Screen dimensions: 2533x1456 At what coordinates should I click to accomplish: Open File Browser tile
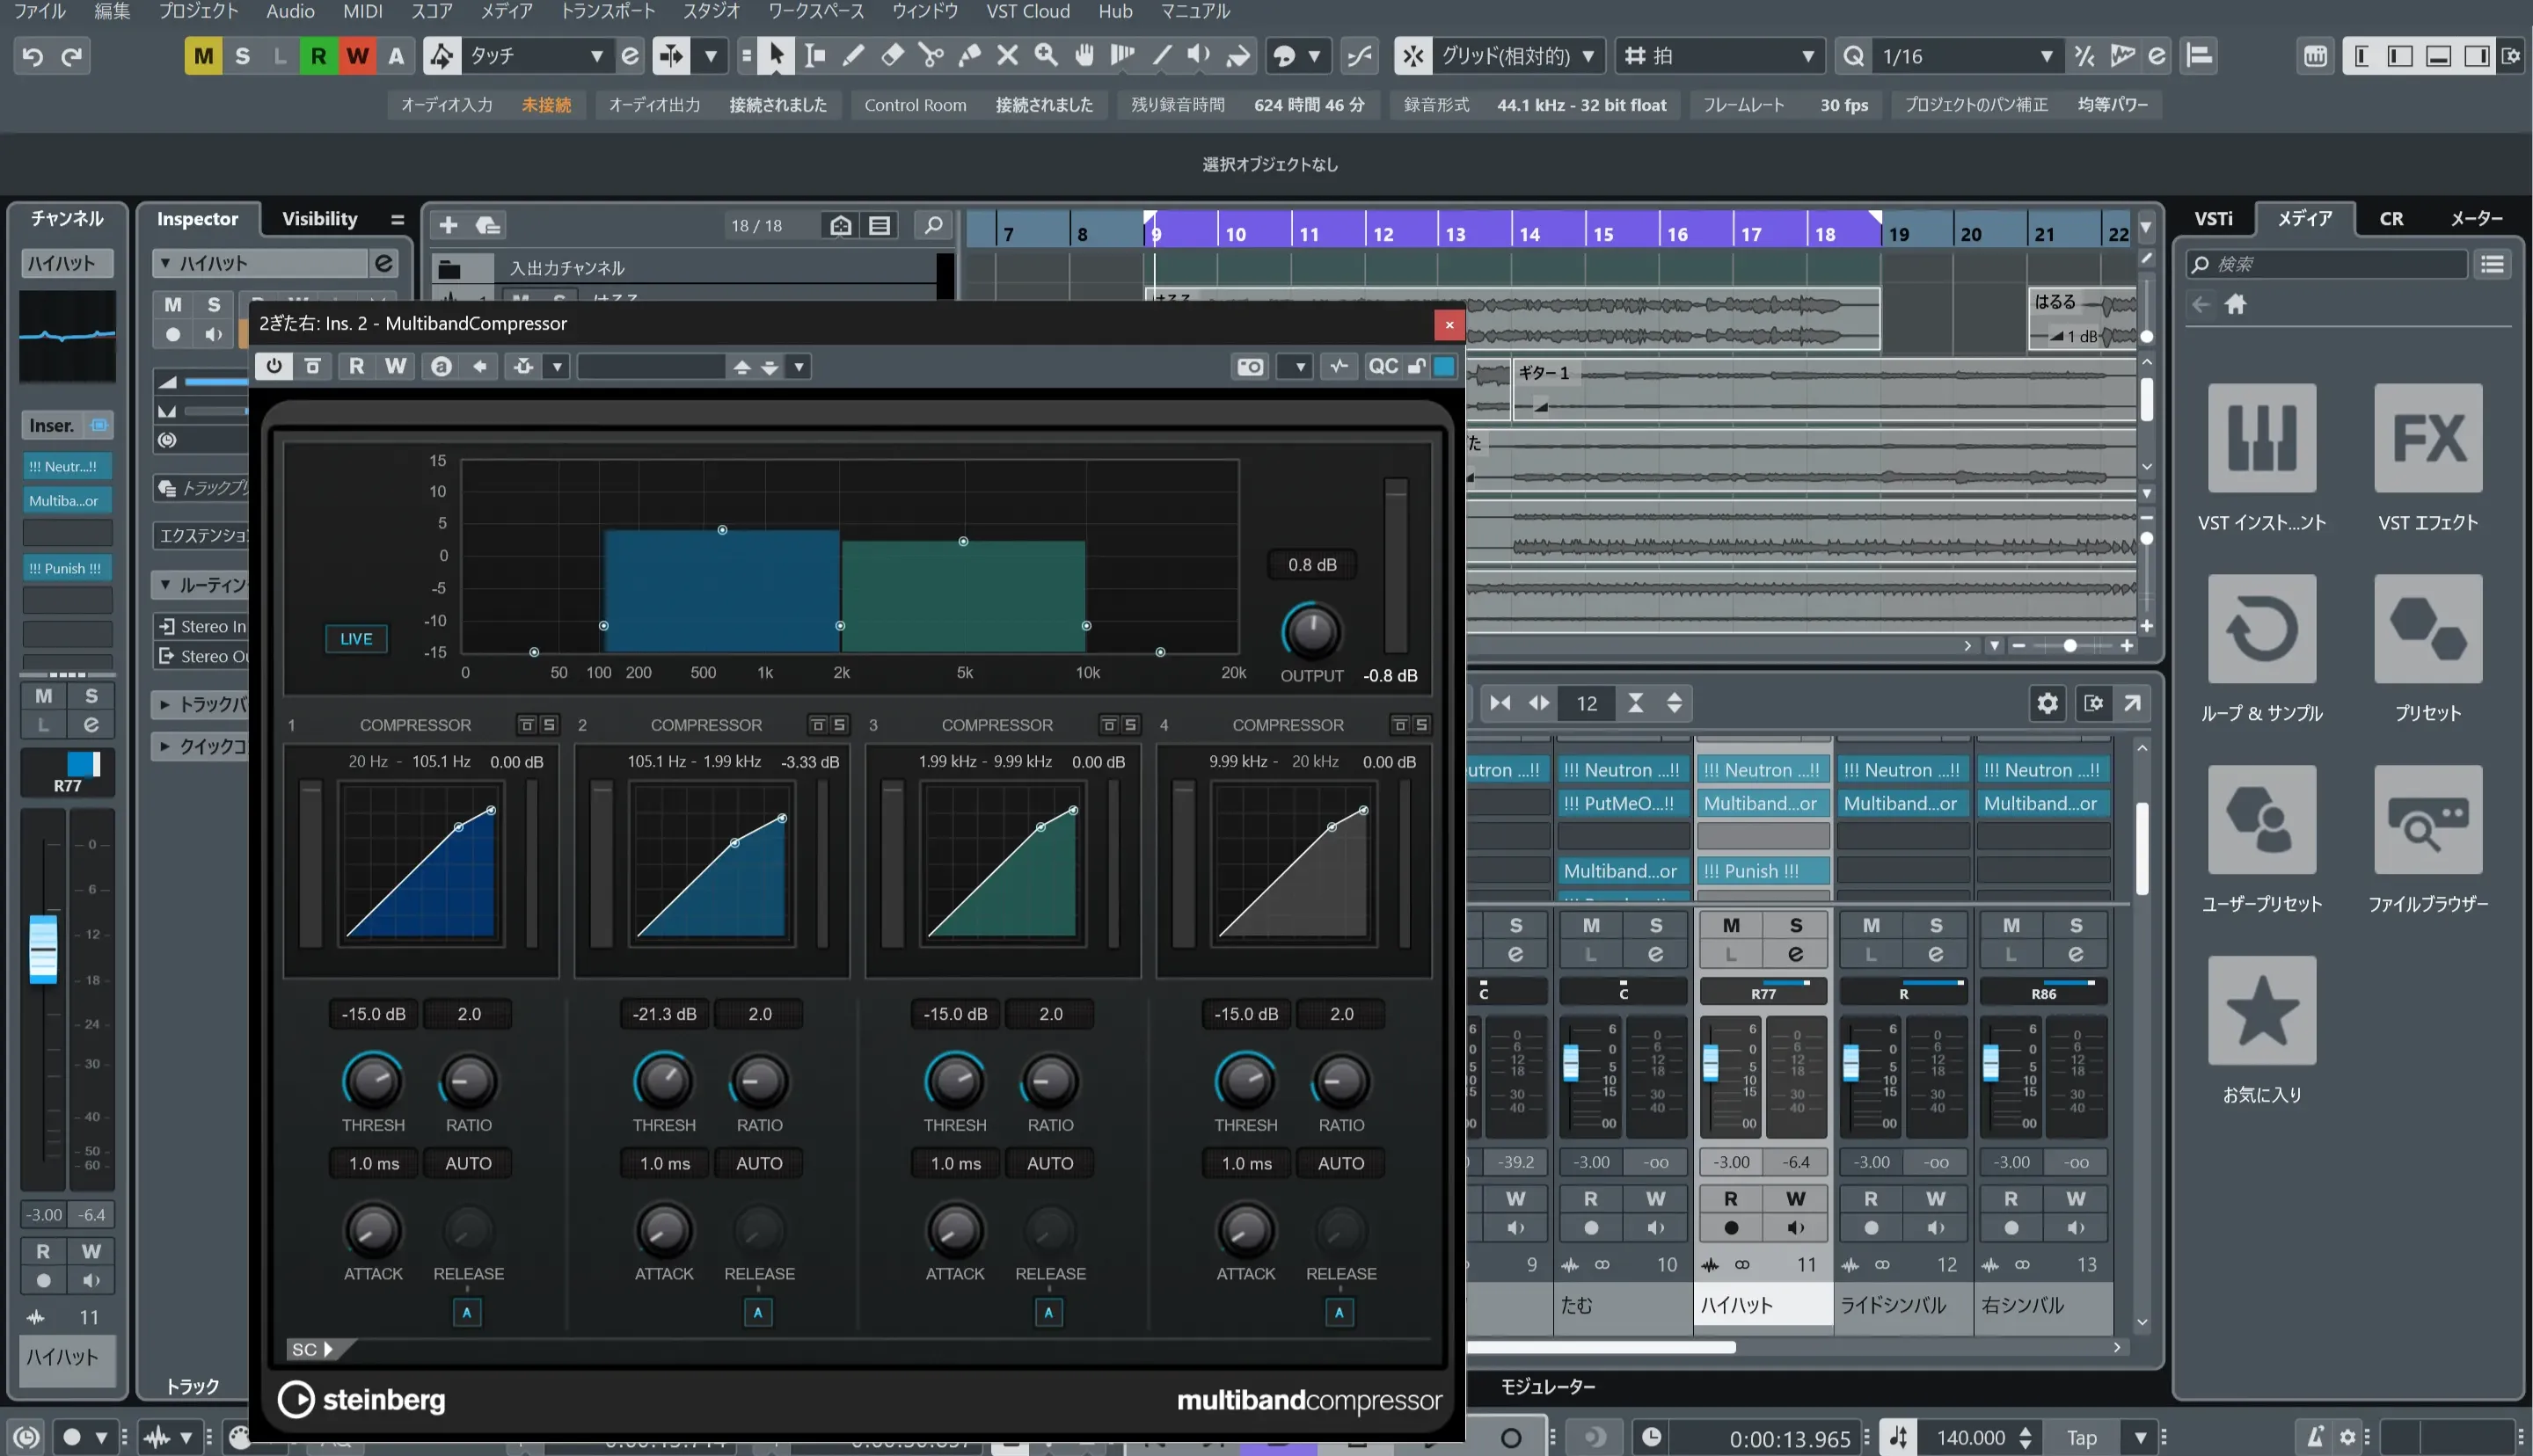pos(2427,820)
